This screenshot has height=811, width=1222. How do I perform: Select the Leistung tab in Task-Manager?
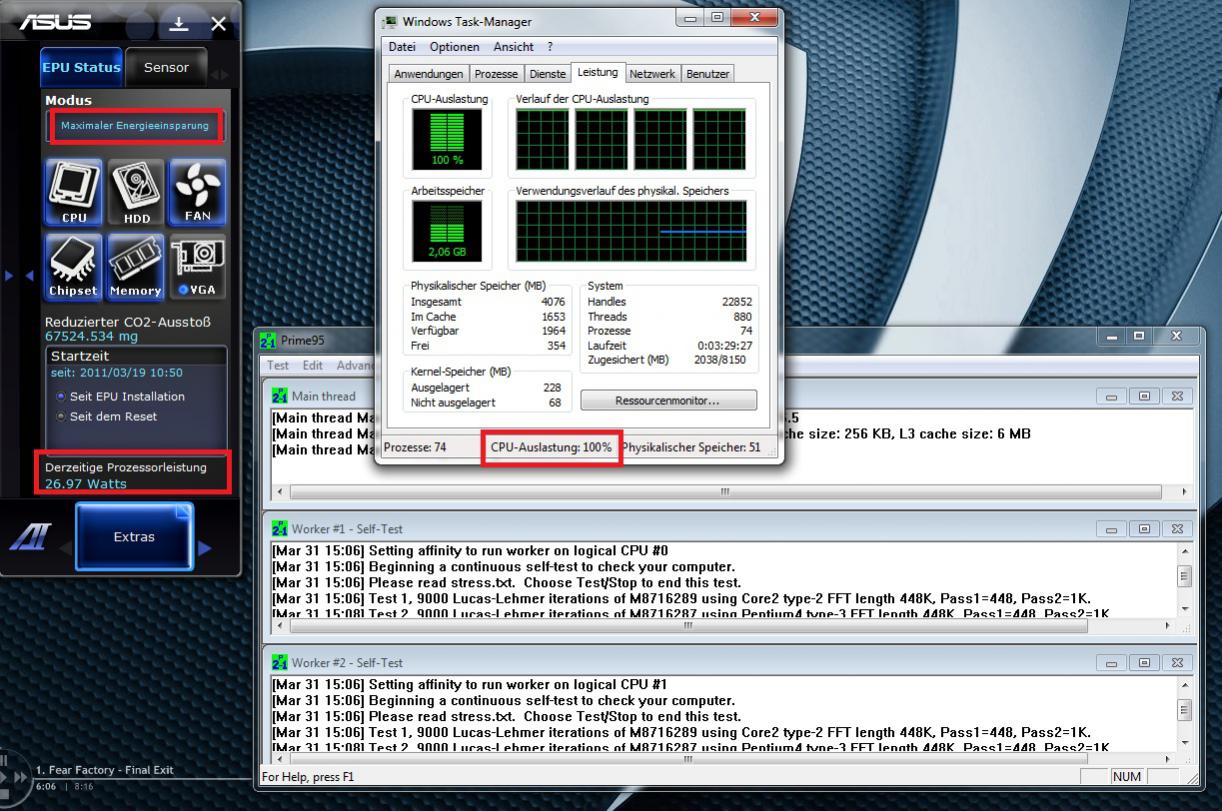[598, 72]
